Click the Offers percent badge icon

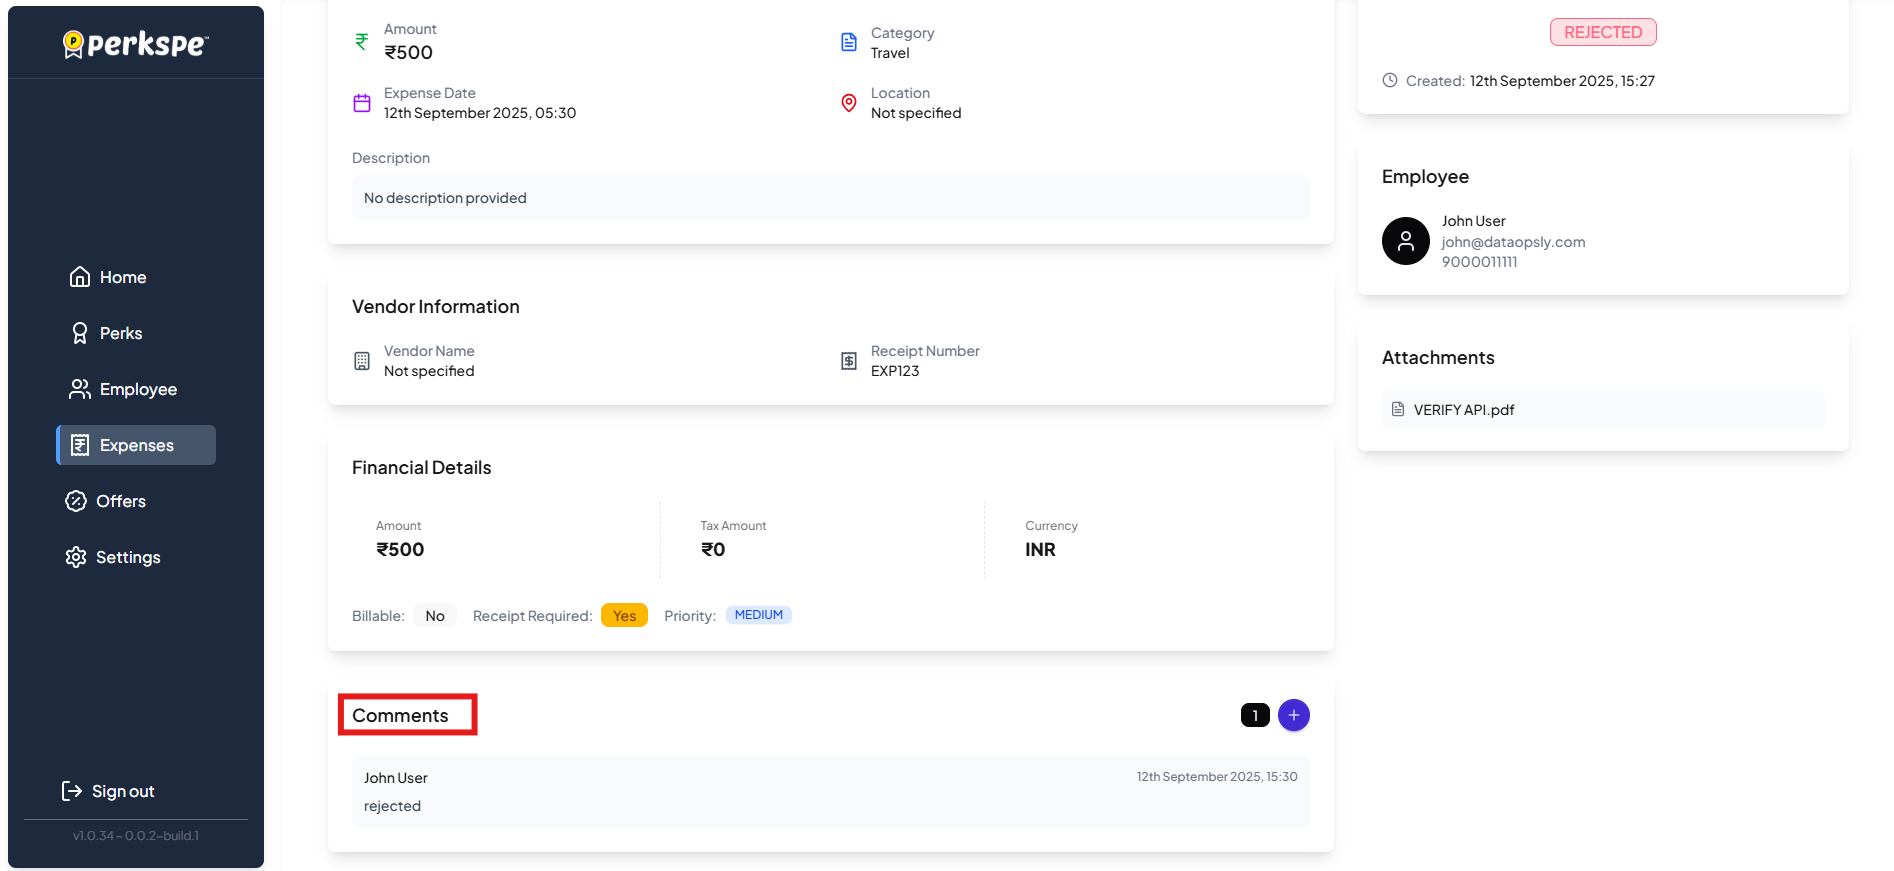pyautogui.click(x=76, y=501)
